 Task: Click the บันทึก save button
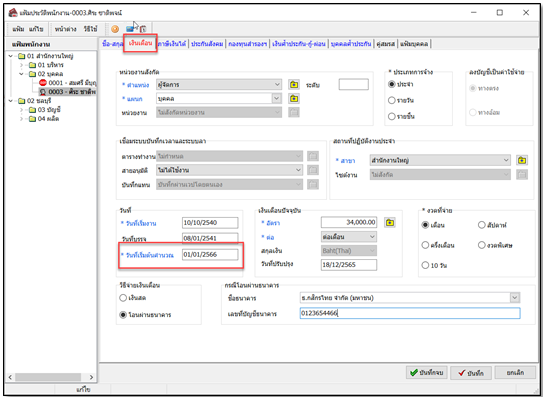coord(471,373)
